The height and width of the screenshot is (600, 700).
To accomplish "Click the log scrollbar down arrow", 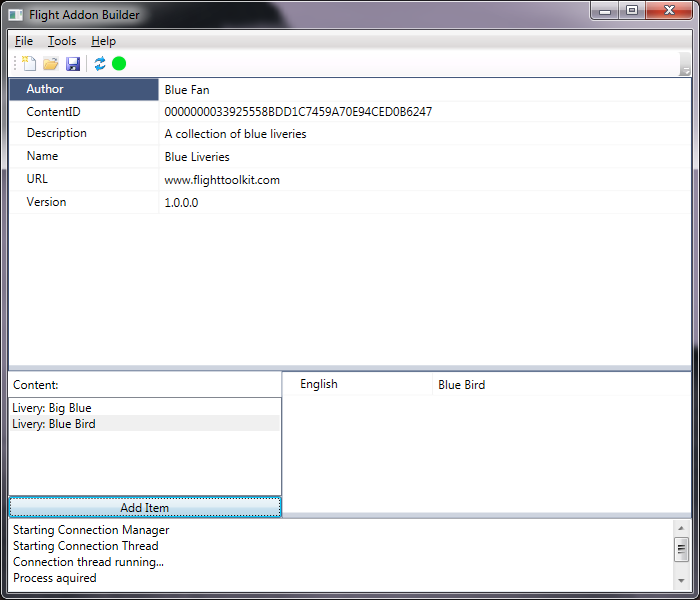I will point(681,580).
